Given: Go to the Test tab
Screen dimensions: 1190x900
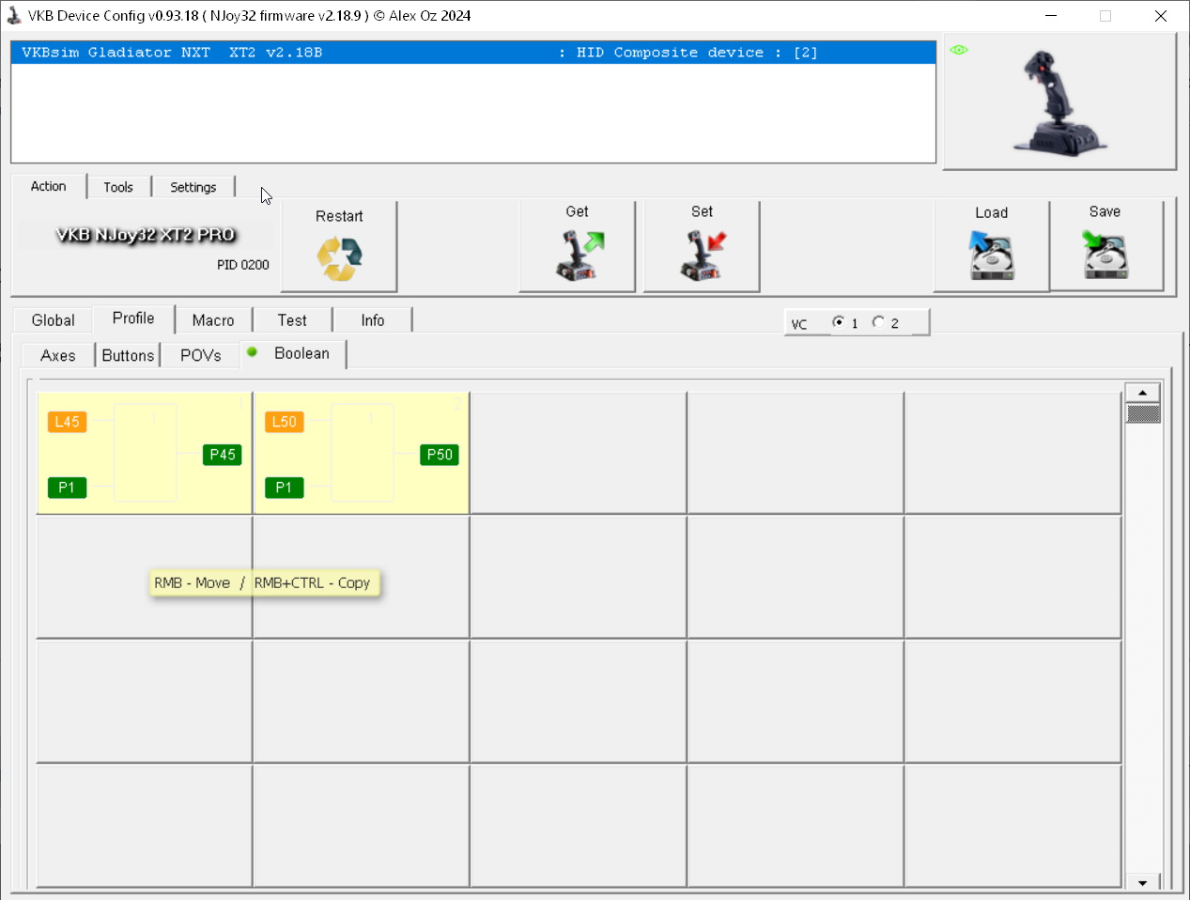Looking at the screenshot, I should (x=292, y=320).
